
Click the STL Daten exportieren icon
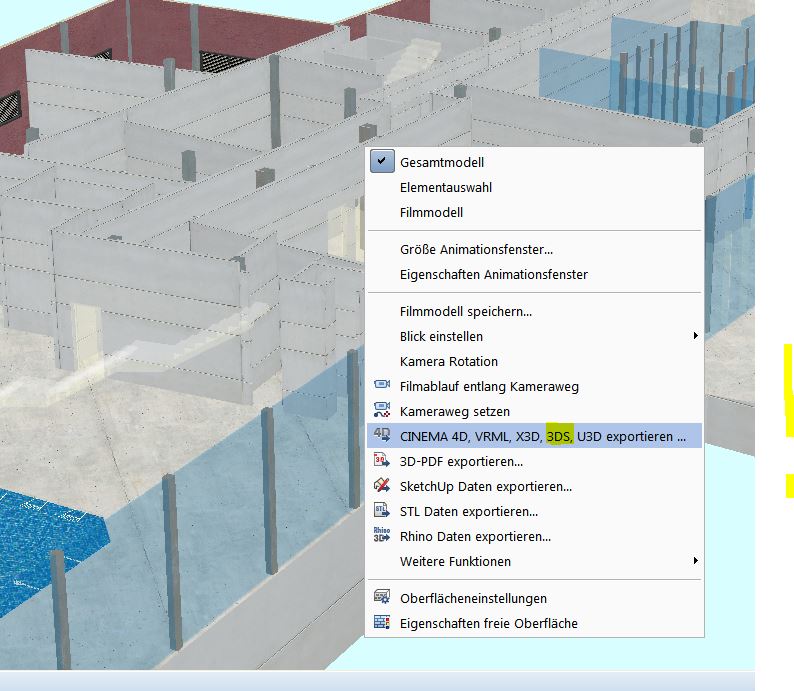pos(381,511)
